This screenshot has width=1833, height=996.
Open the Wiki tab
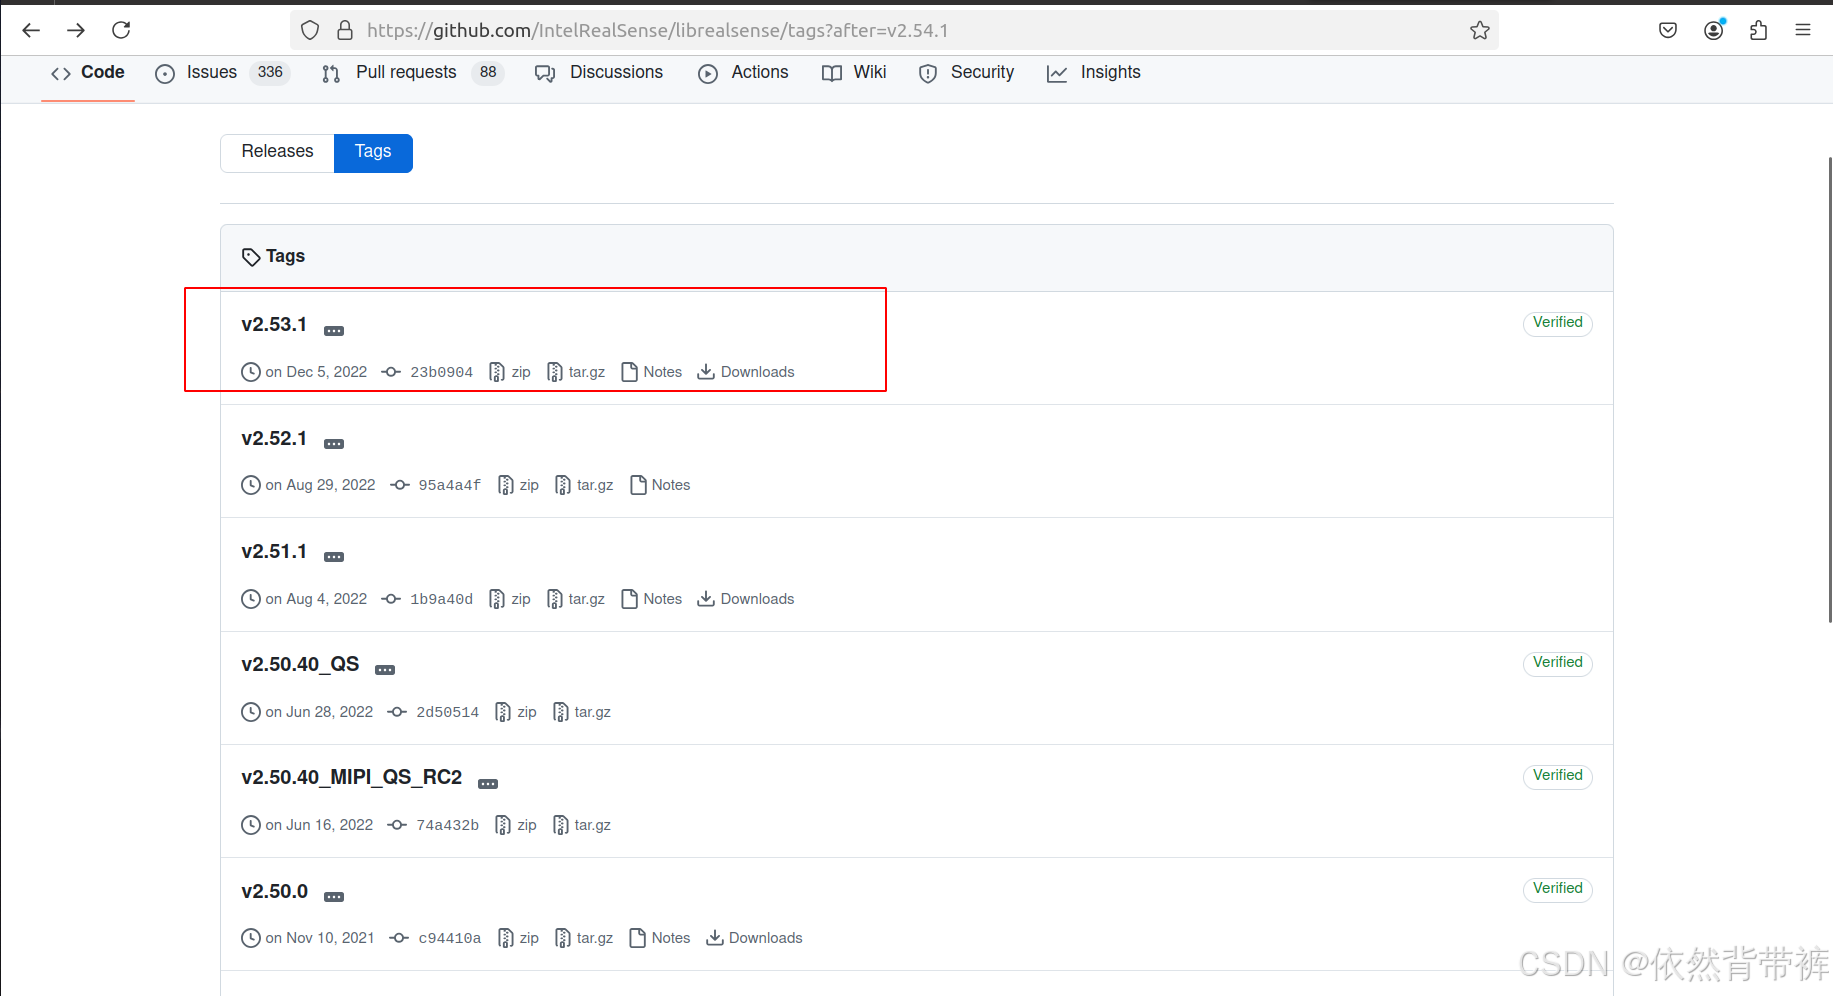click(x=854, y=72)
